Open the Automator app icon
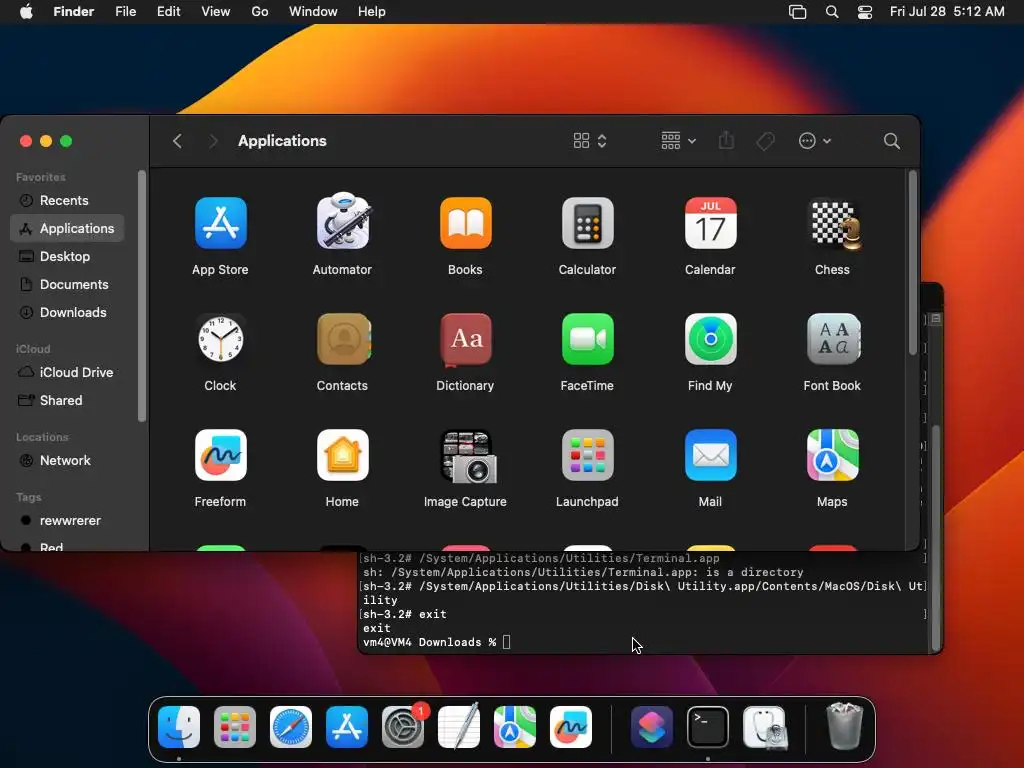This screenshot has height=768, width=1024. (343, 221)
